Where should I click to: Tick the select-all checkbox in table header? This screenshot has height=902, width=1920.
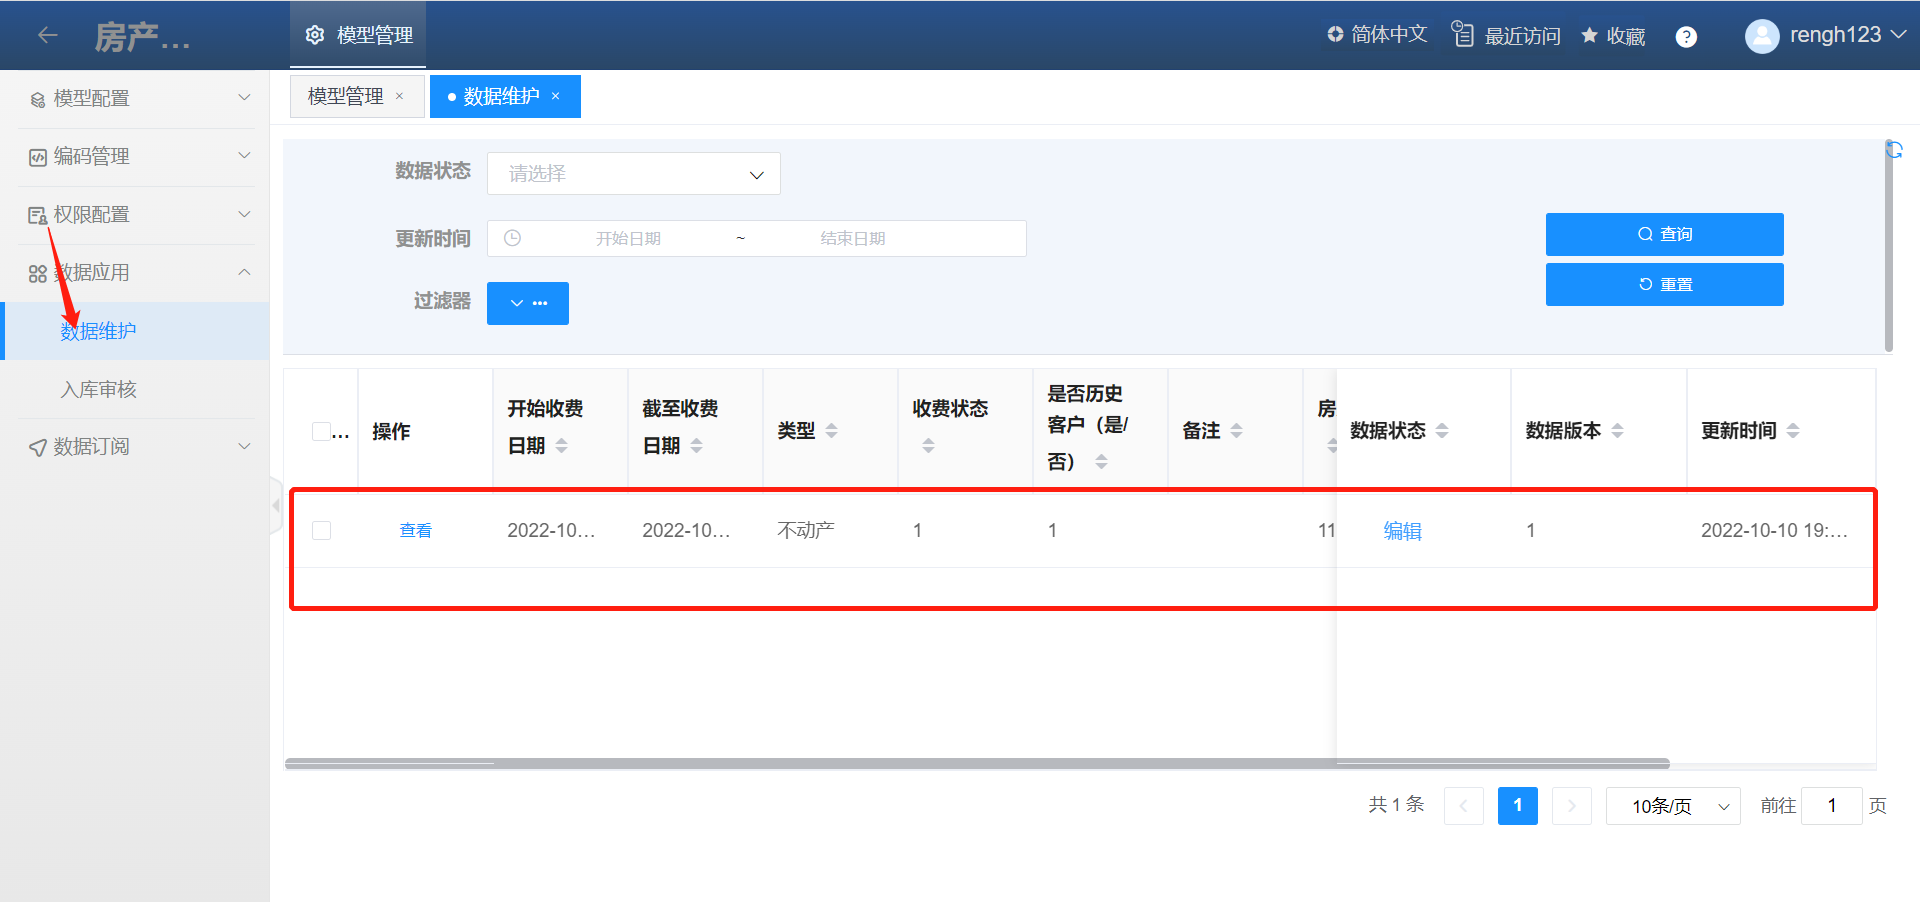321,431
